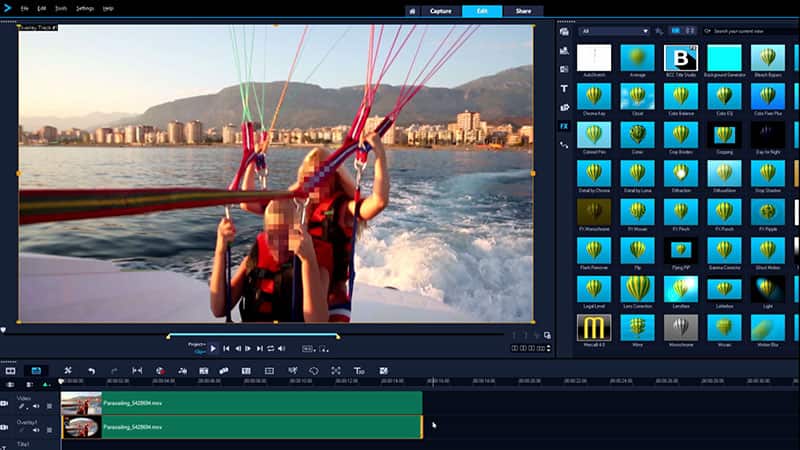Open the FX filter library
Viewport: 800px width, 450px height.
pos(565,127)
